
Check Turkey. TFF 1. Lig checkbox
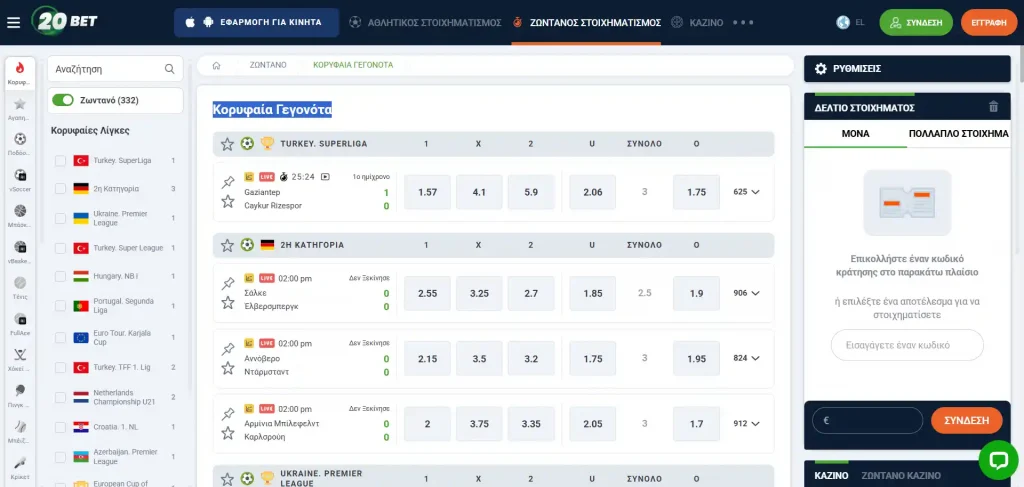click(60, 368)
